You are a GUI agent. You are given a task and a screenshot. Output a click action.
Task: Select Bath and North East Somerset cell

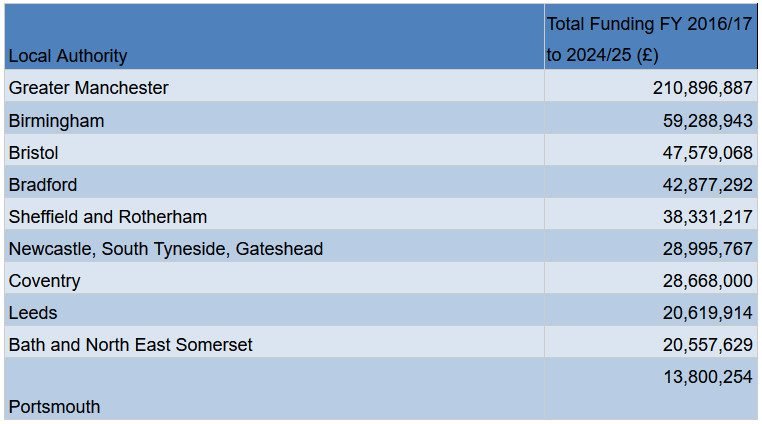click(131, 345)
